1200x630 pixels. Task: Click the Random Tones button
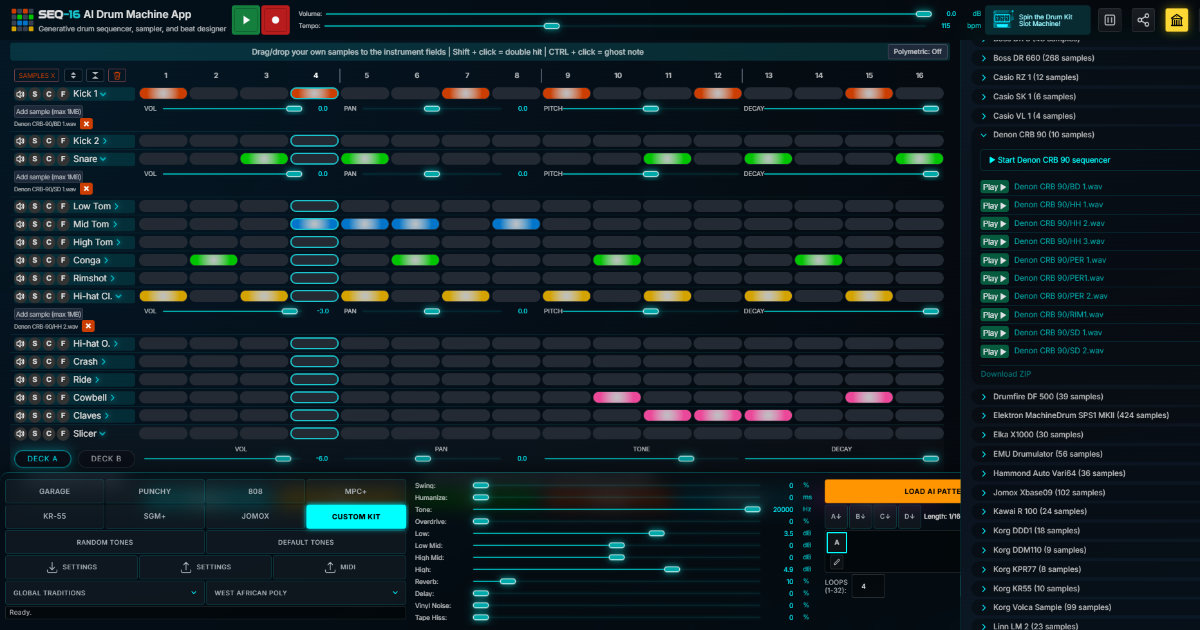pyautogui.click(x=105, y=542)
